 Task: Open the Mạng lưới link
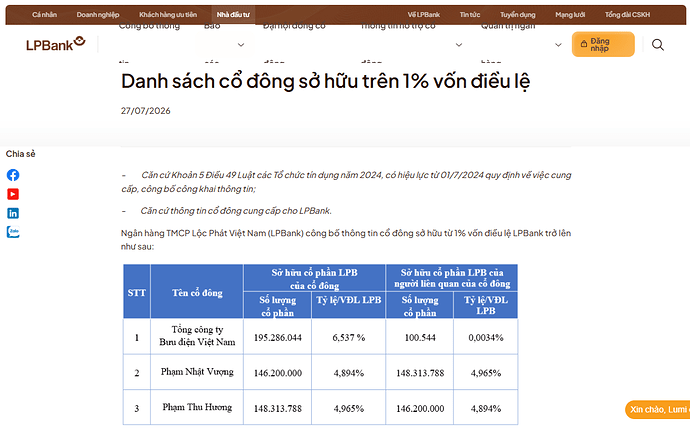pyautogui.click(x=570, y=15)
